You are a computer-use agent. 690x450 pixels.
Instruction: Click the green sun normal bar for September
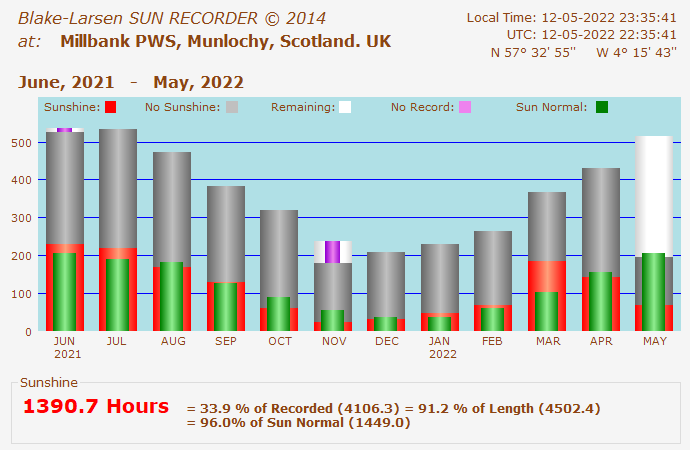[x=225, y=307]
